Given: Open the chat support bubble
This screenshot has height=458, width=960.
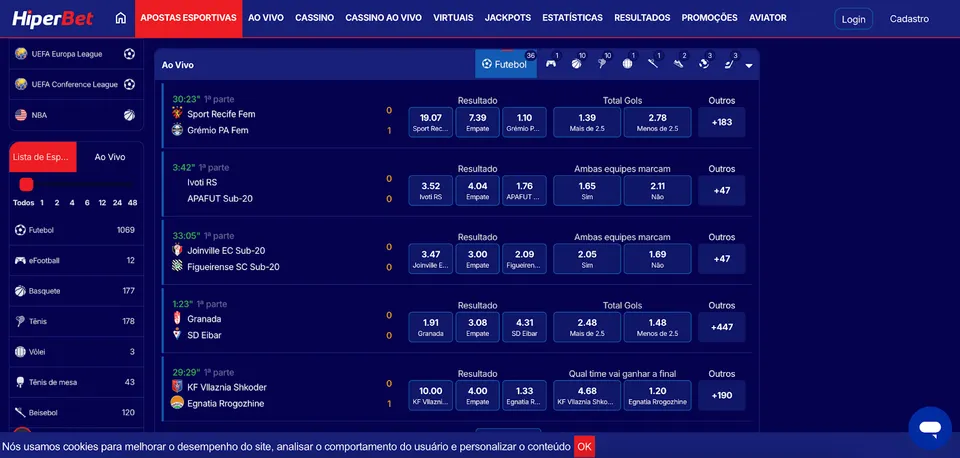Looking at the screenshot, I should pyautogui.click(x=929, y=428).
